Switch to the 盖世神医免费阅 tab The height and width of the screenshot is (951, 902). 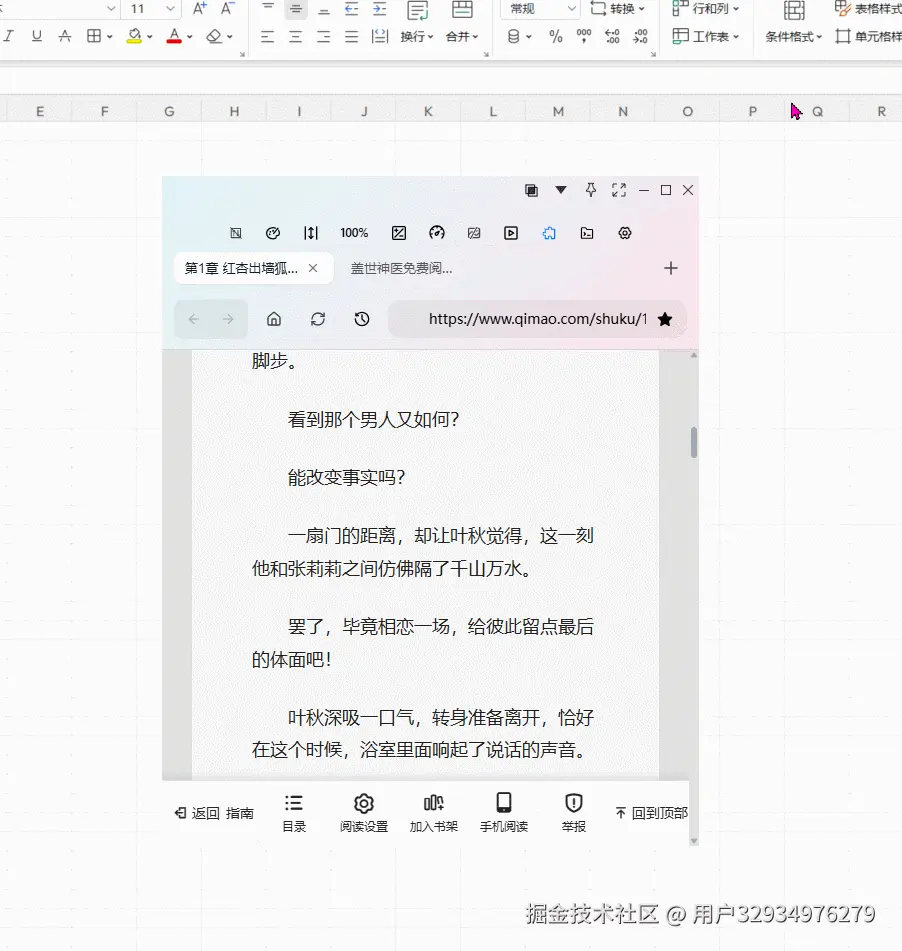tap(402, 268)
